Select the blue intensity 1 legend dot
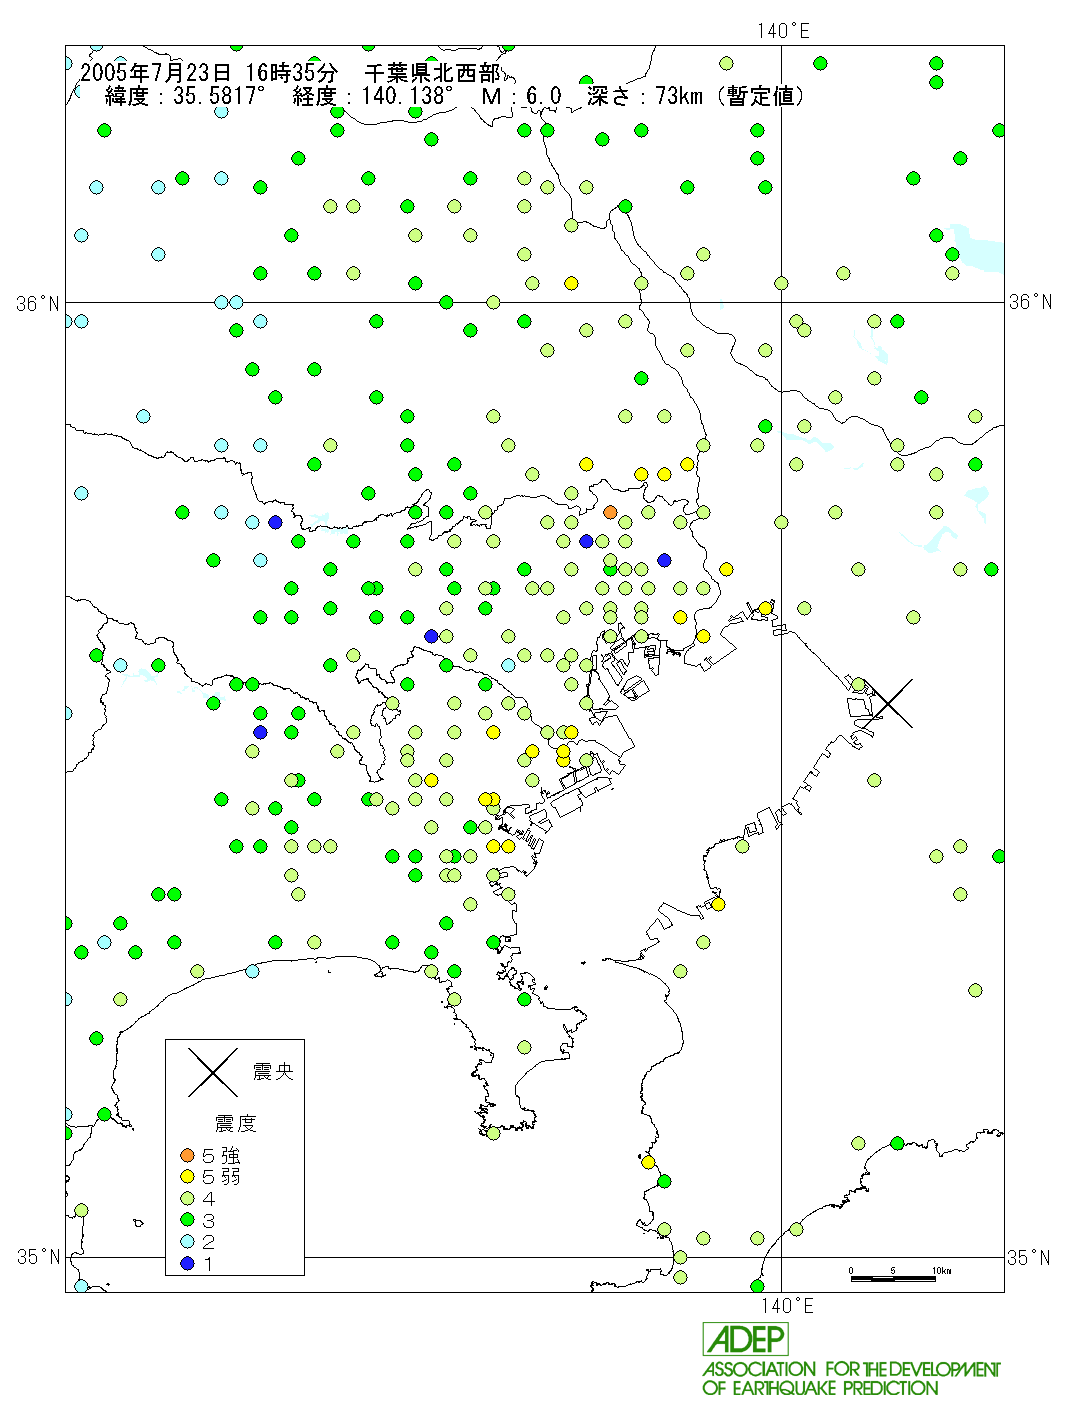This screenshot has height=1416, width=1068. 187,1264
